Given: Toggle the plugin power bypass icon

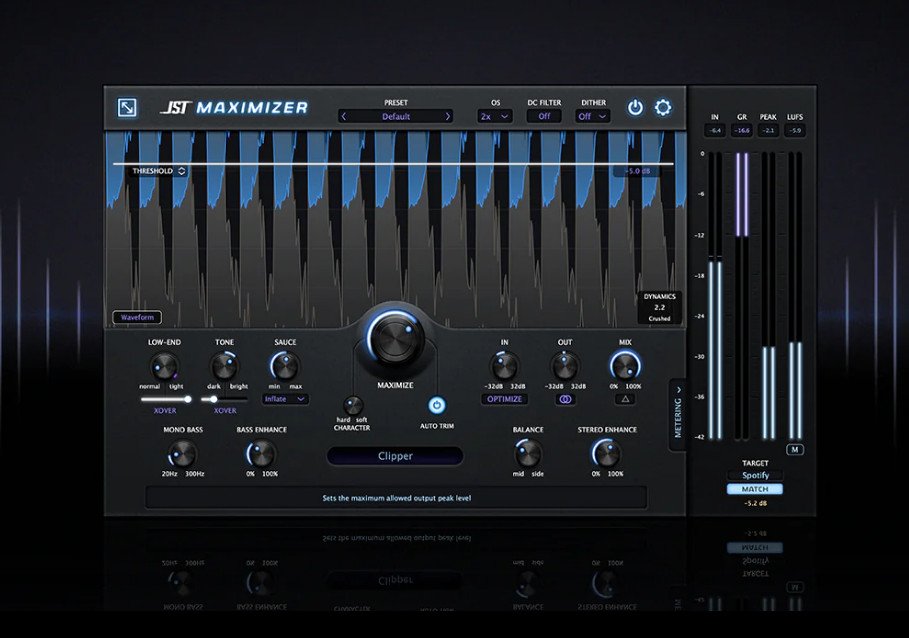Looking at the screenshot, I should (x=635, y=108).
